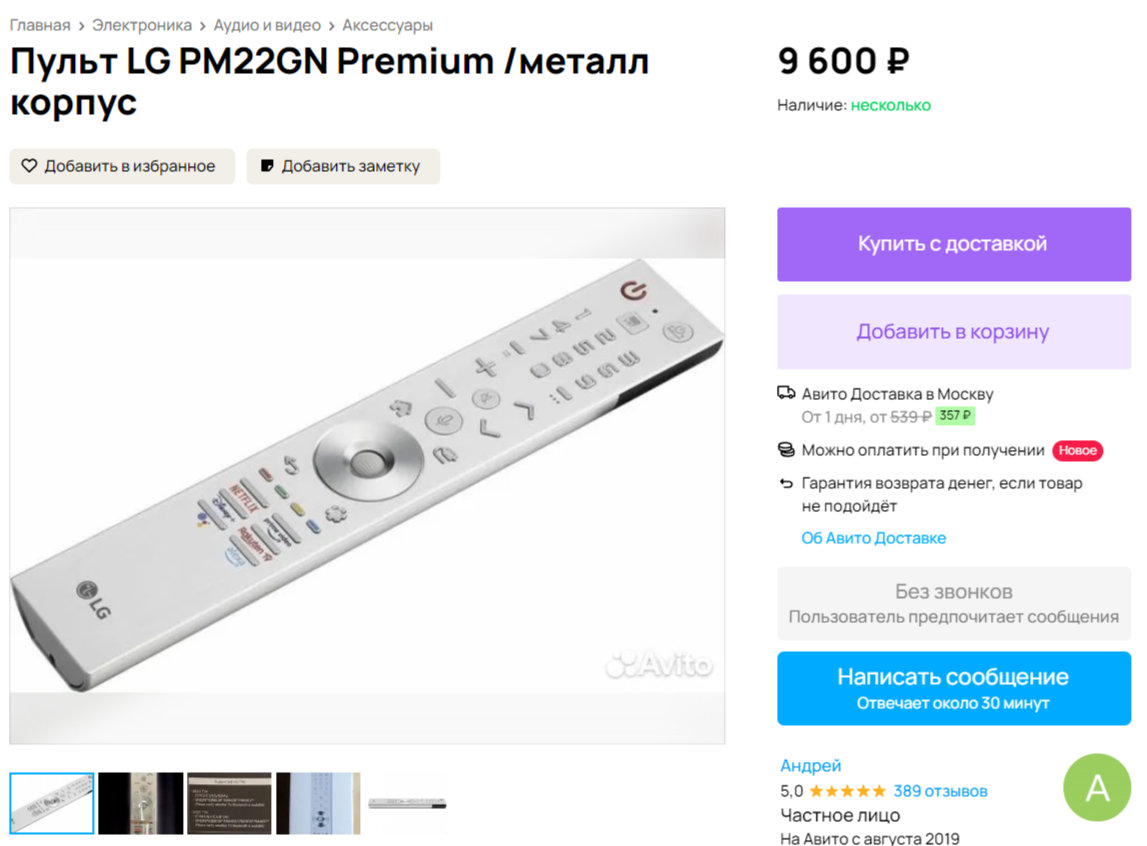
Task: Click Написать сообщение button
Action: [953, 688]
